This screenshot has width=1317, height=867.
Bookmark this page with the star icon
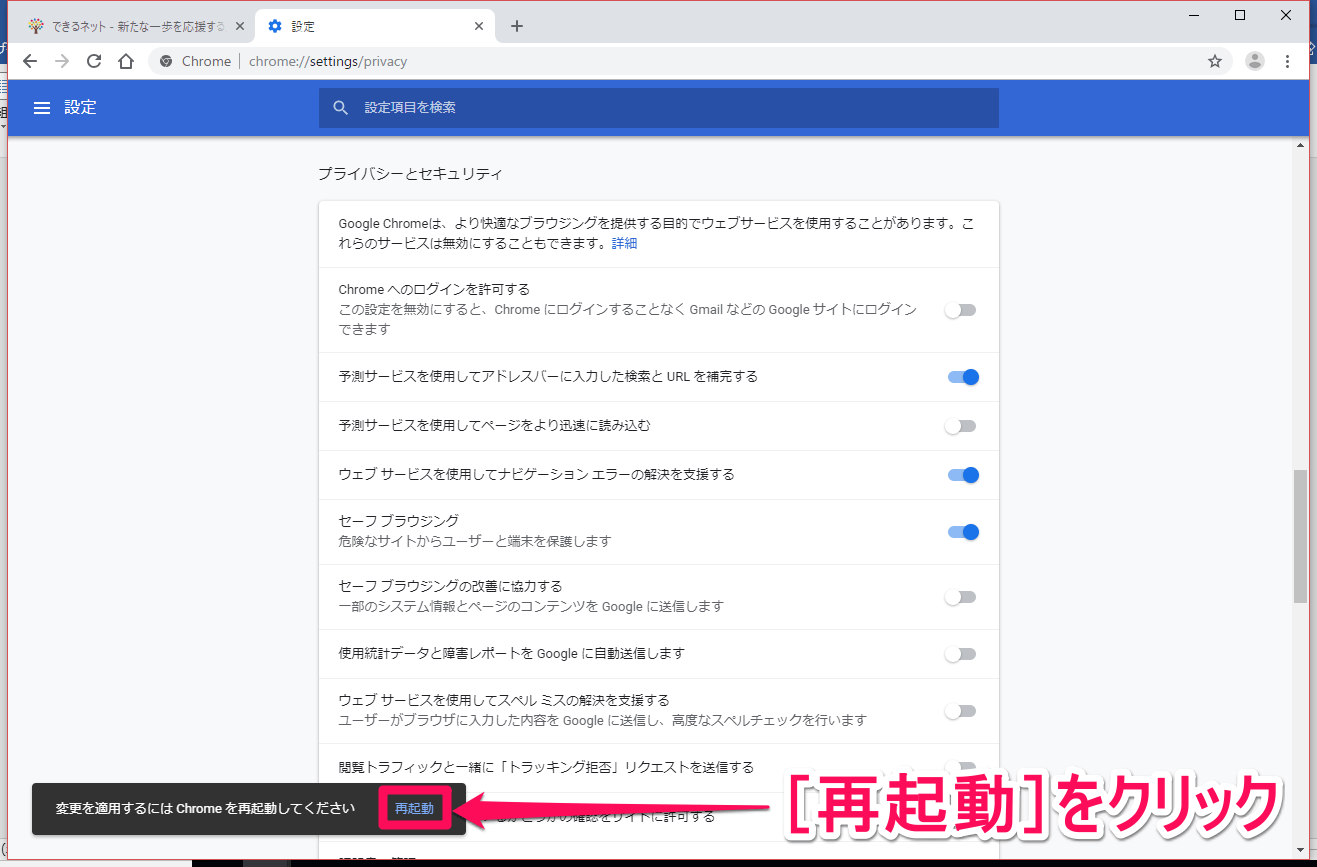1215,61
